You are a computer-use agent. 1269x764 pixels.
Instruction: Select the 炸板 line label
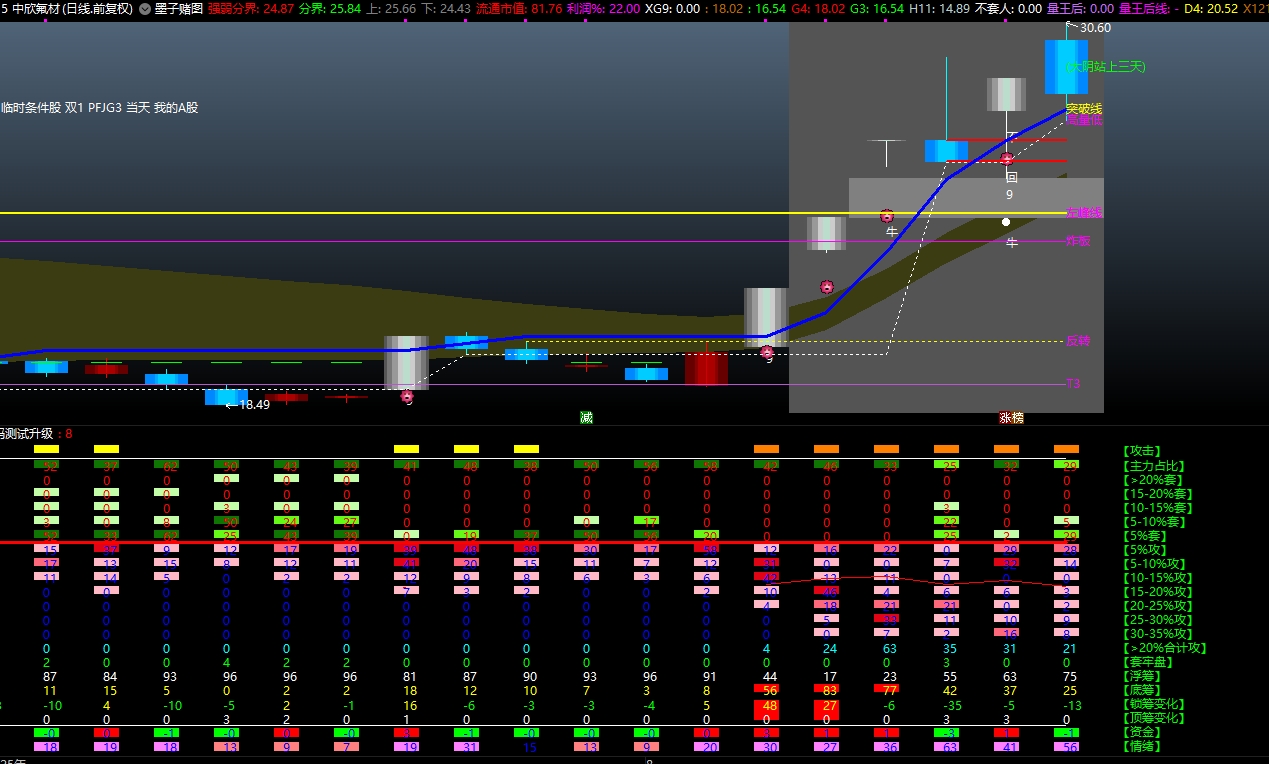click(1078, 241)
